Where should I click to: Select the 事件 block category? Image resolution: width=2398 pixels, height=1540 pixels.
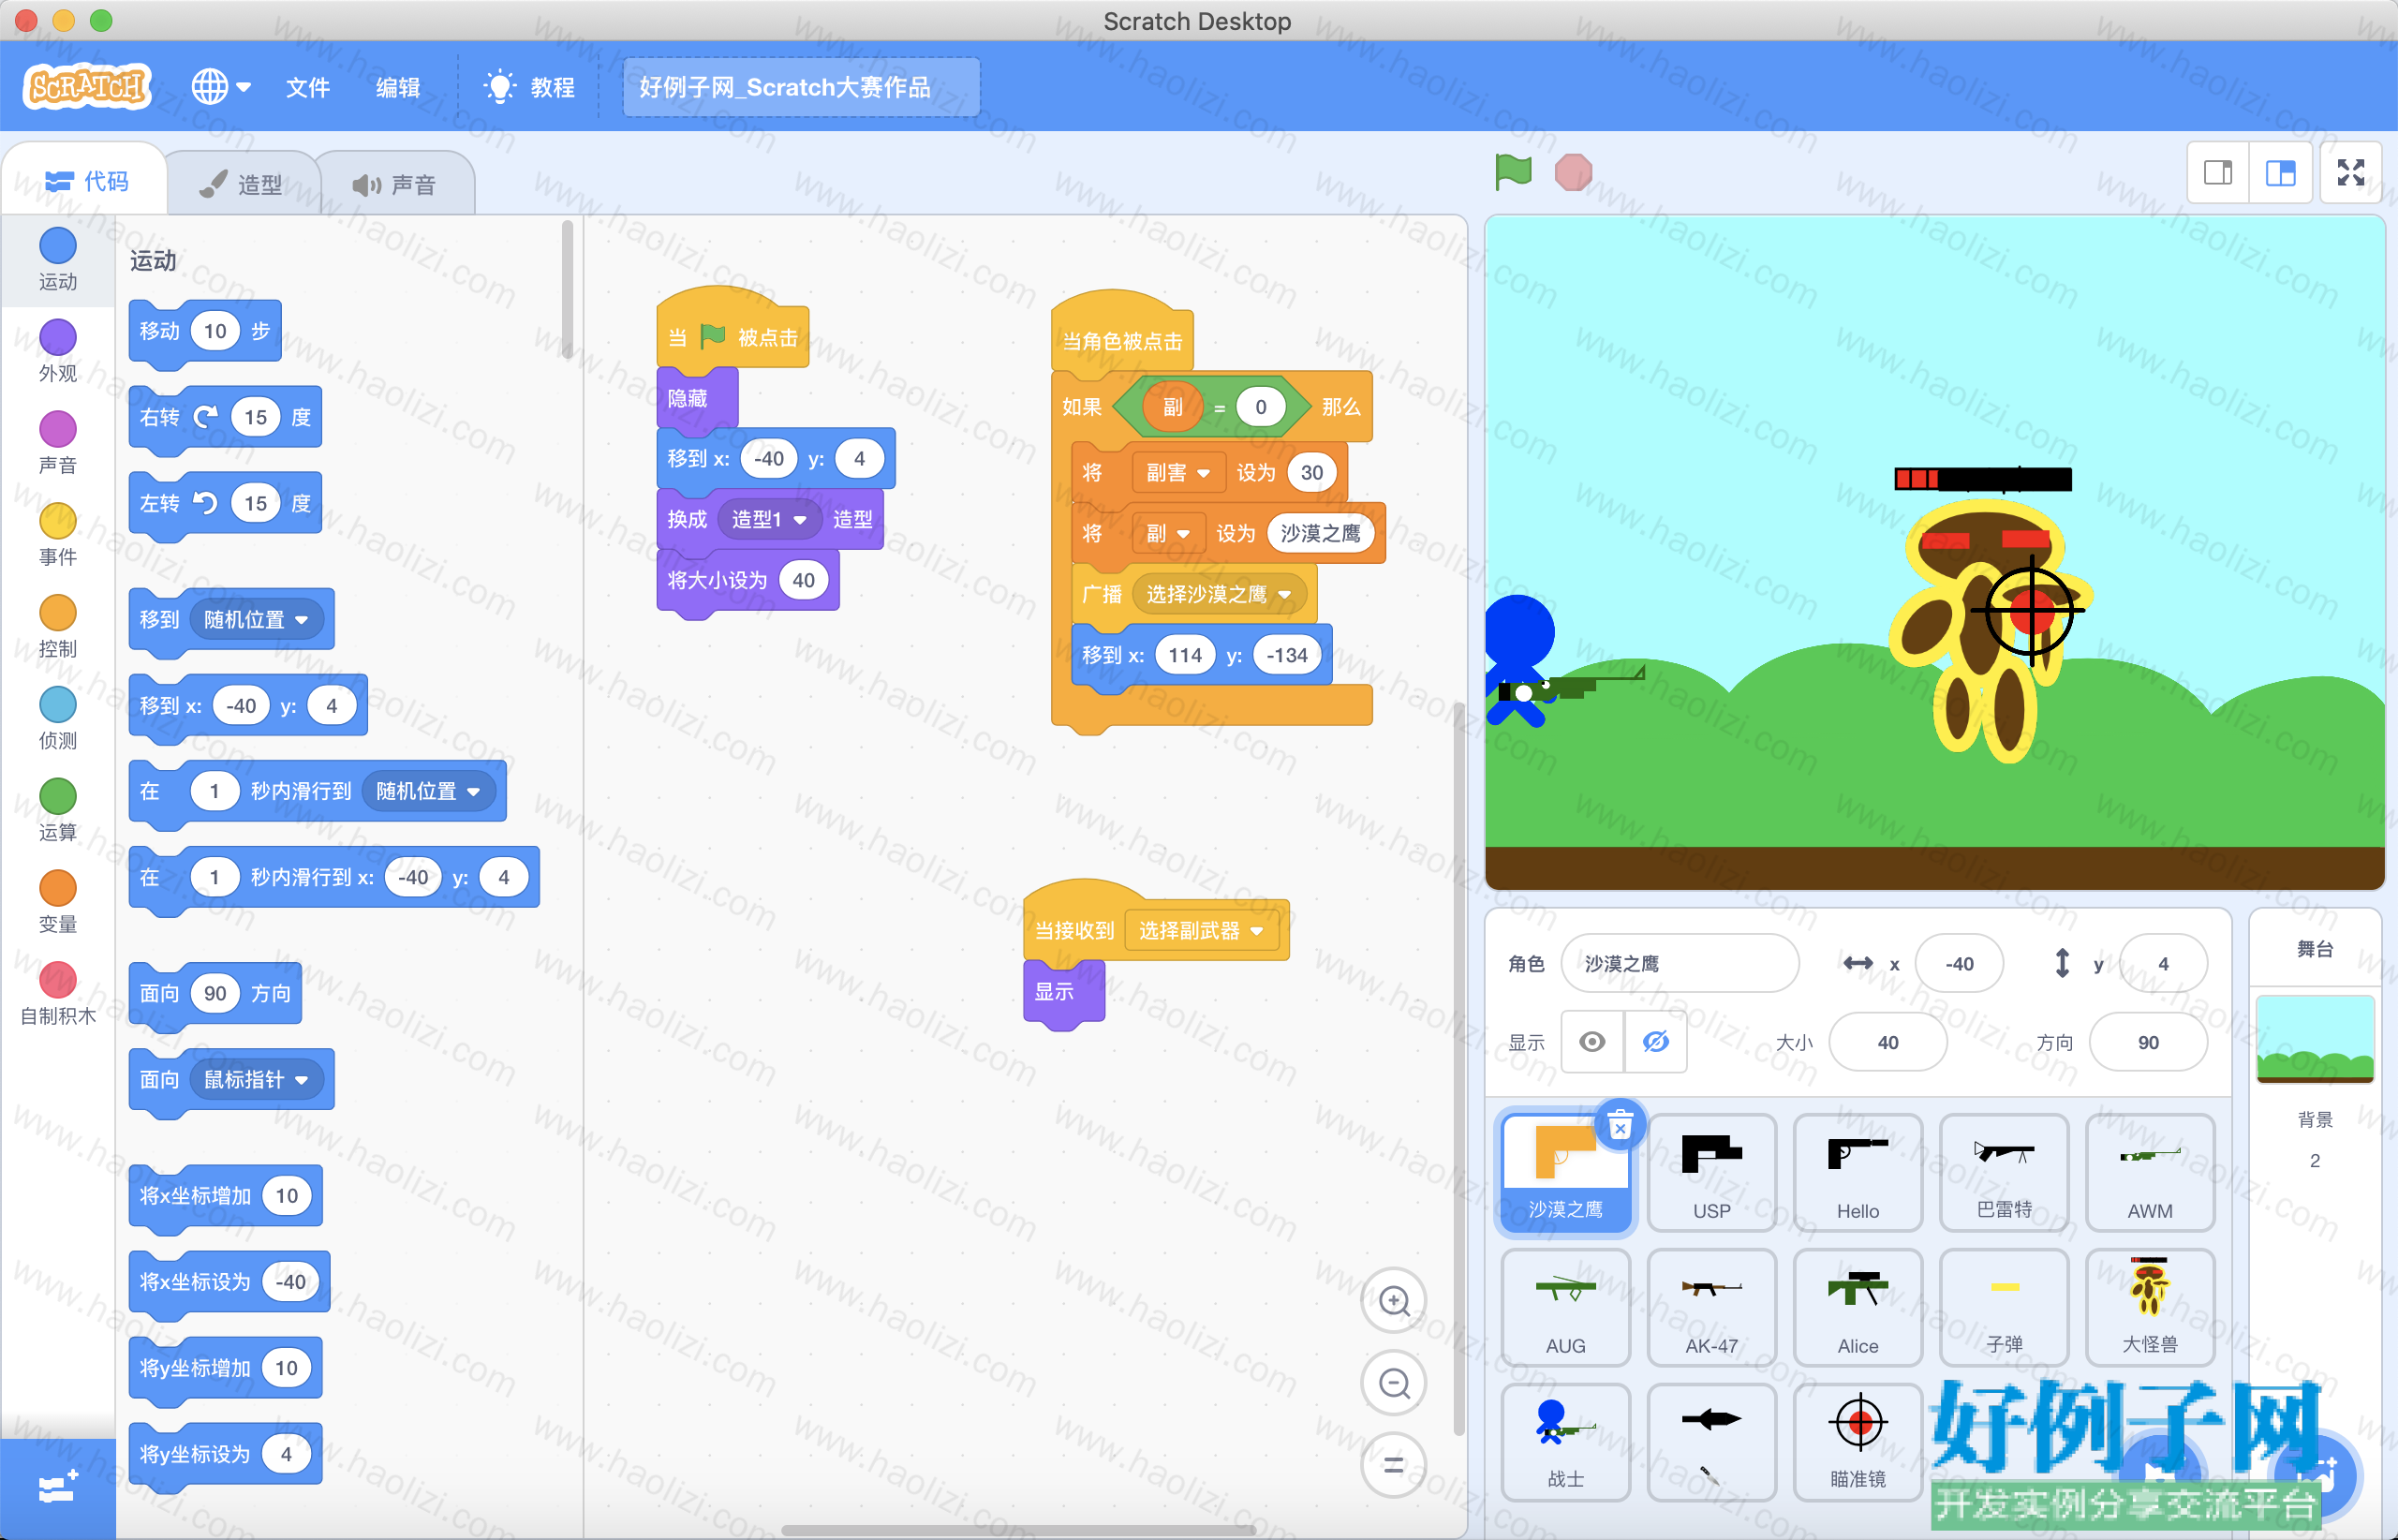point(58,535)
